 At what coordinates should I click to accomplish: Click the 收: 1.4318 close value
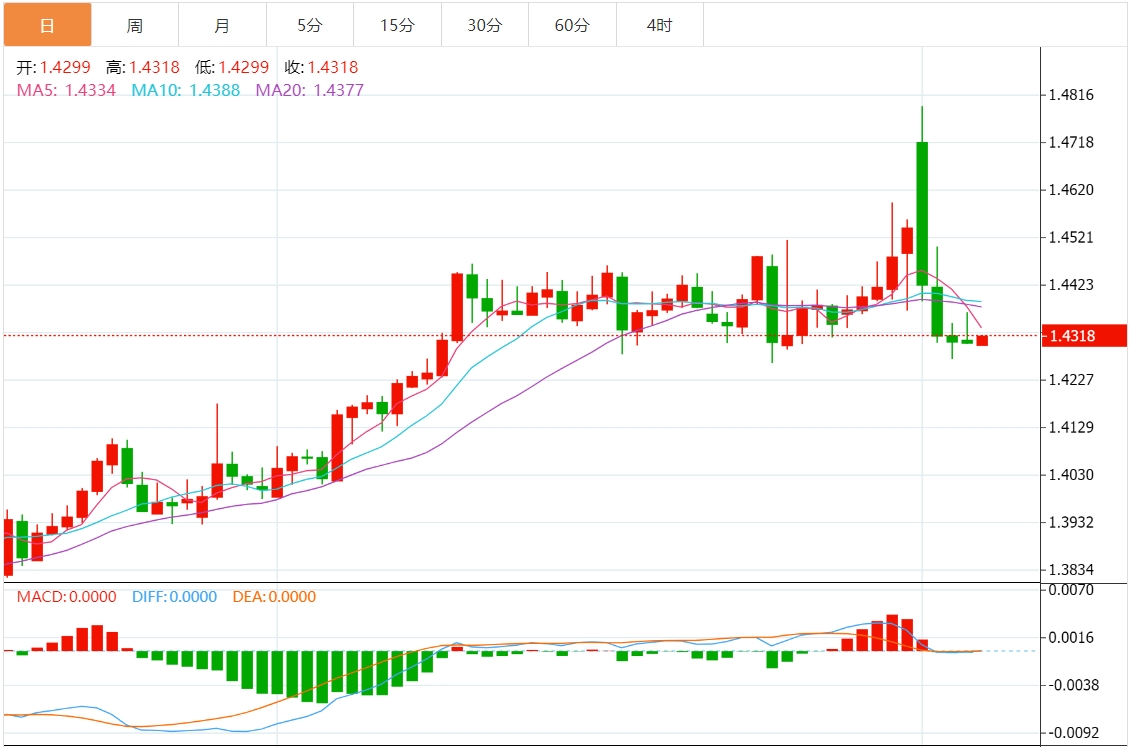pos(321,67)
